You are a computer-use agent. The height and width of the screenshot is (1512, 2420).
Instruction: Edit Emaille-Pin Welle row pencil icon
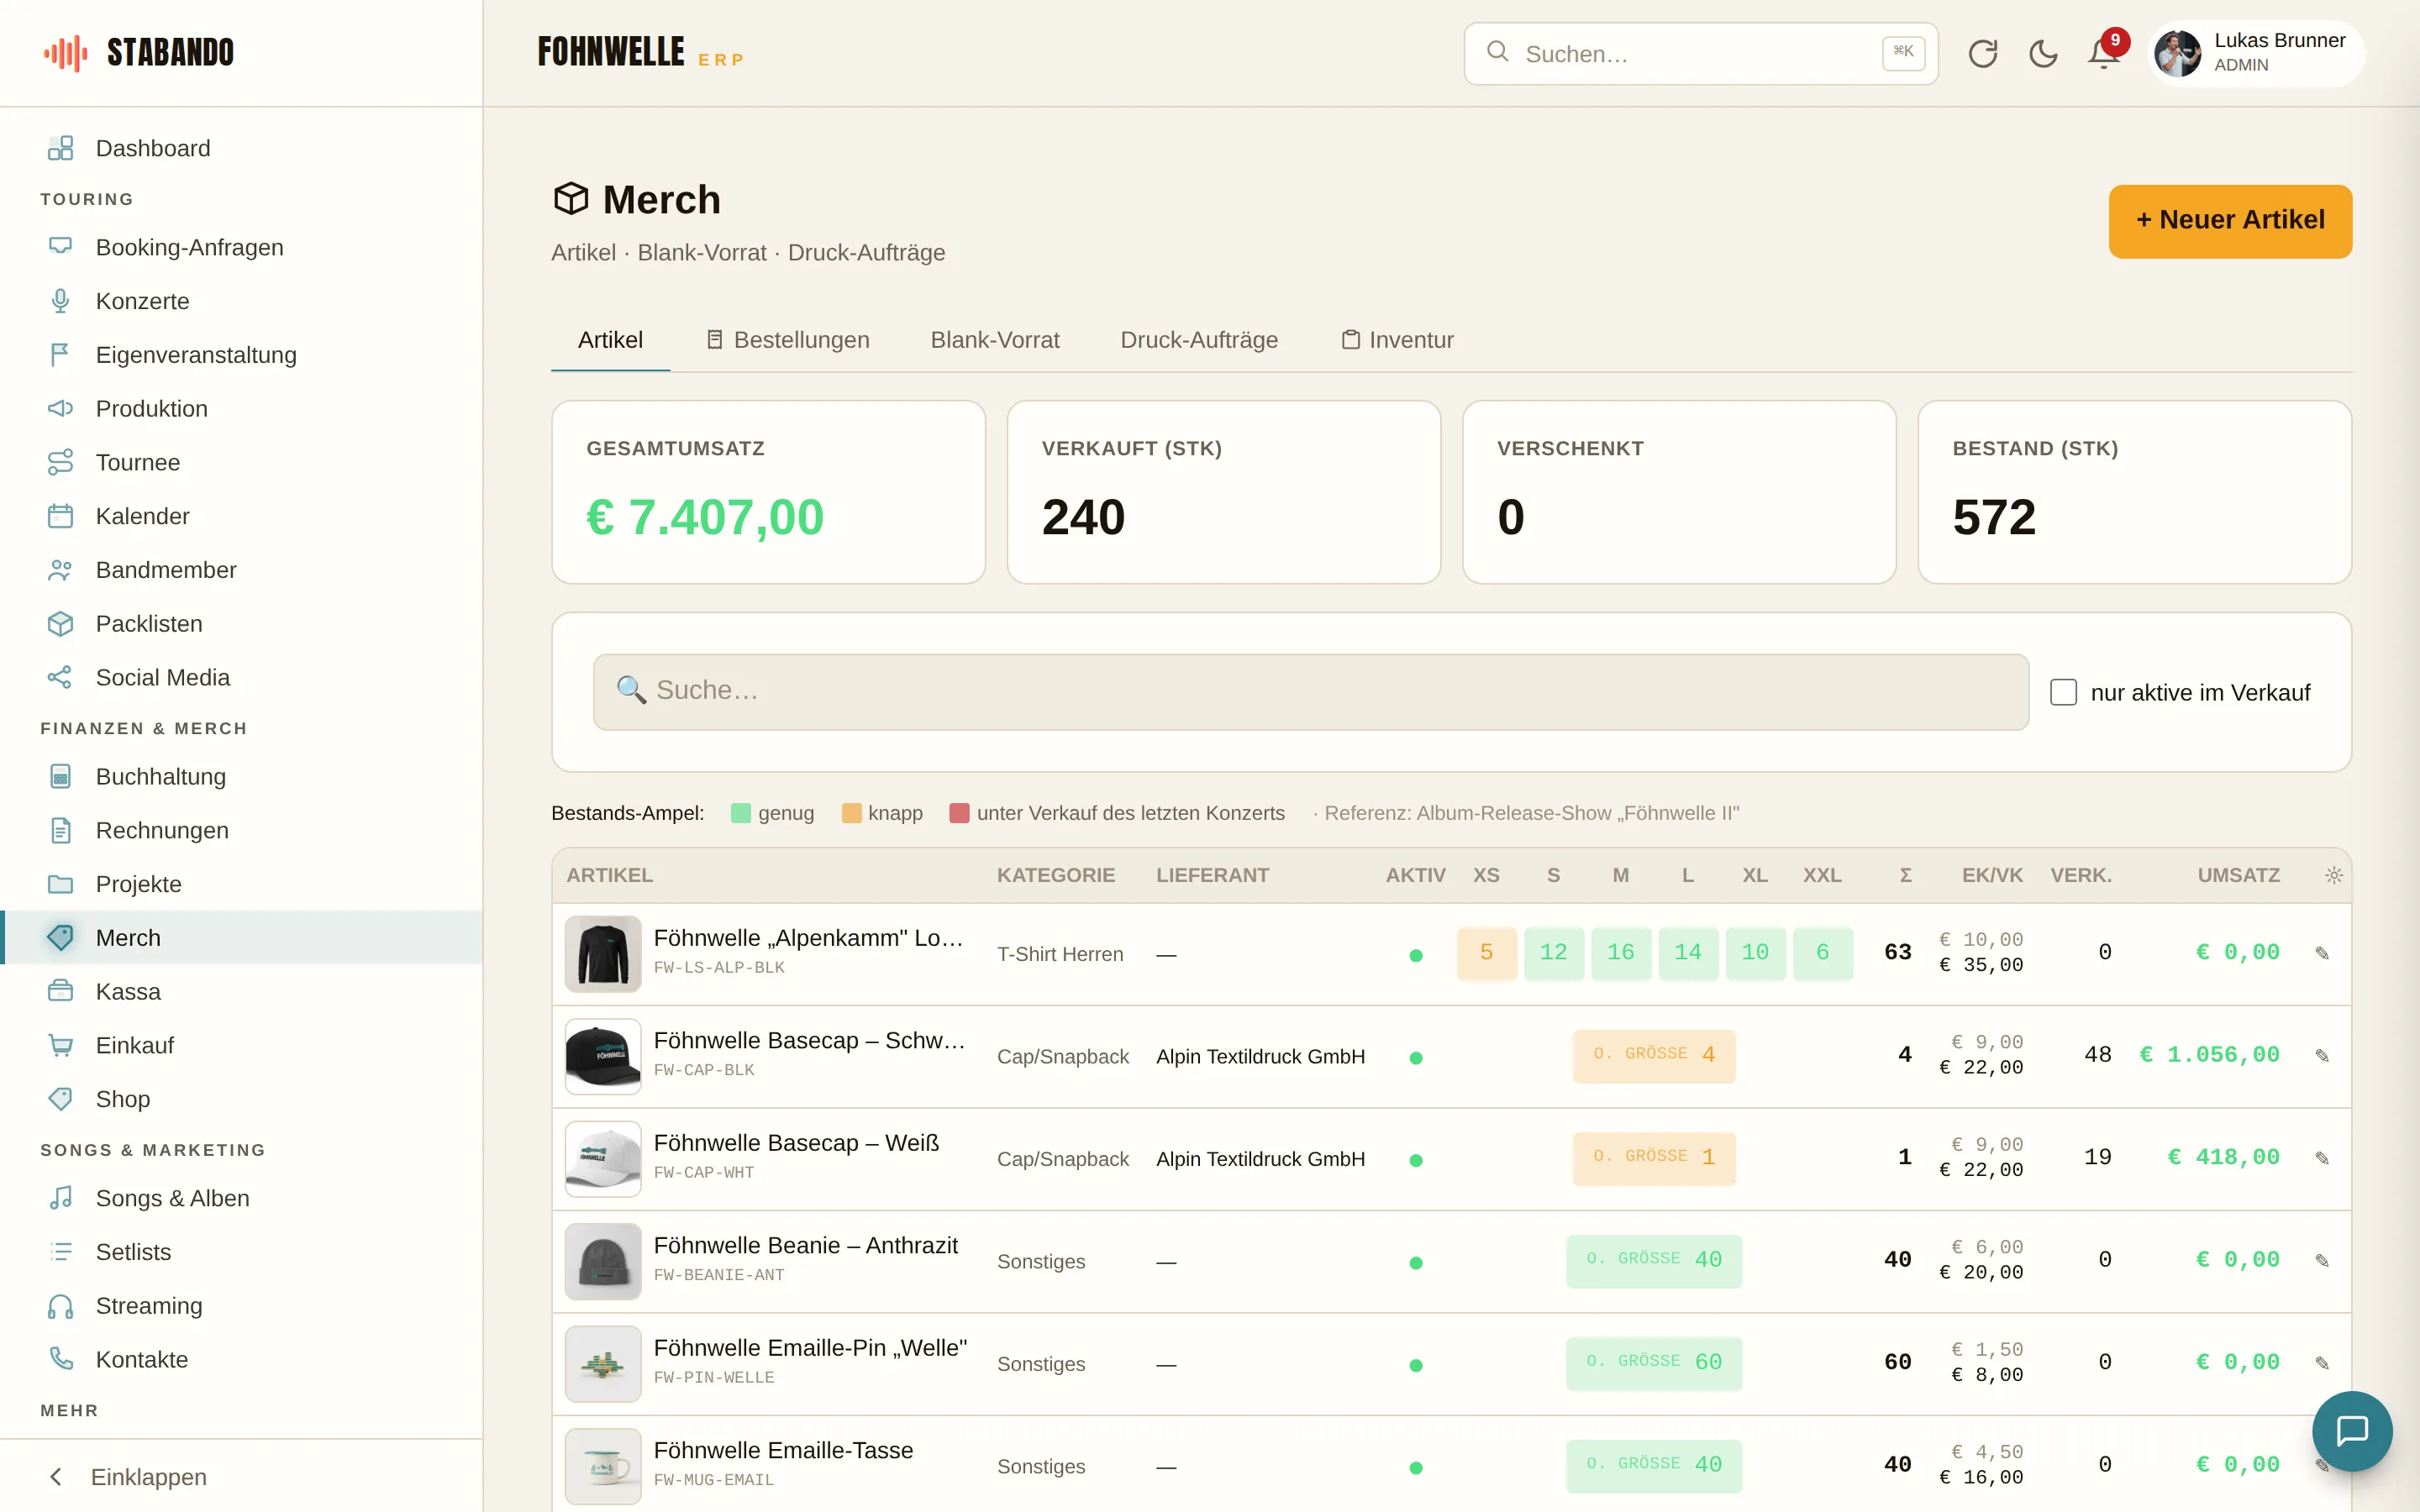2322,1363
